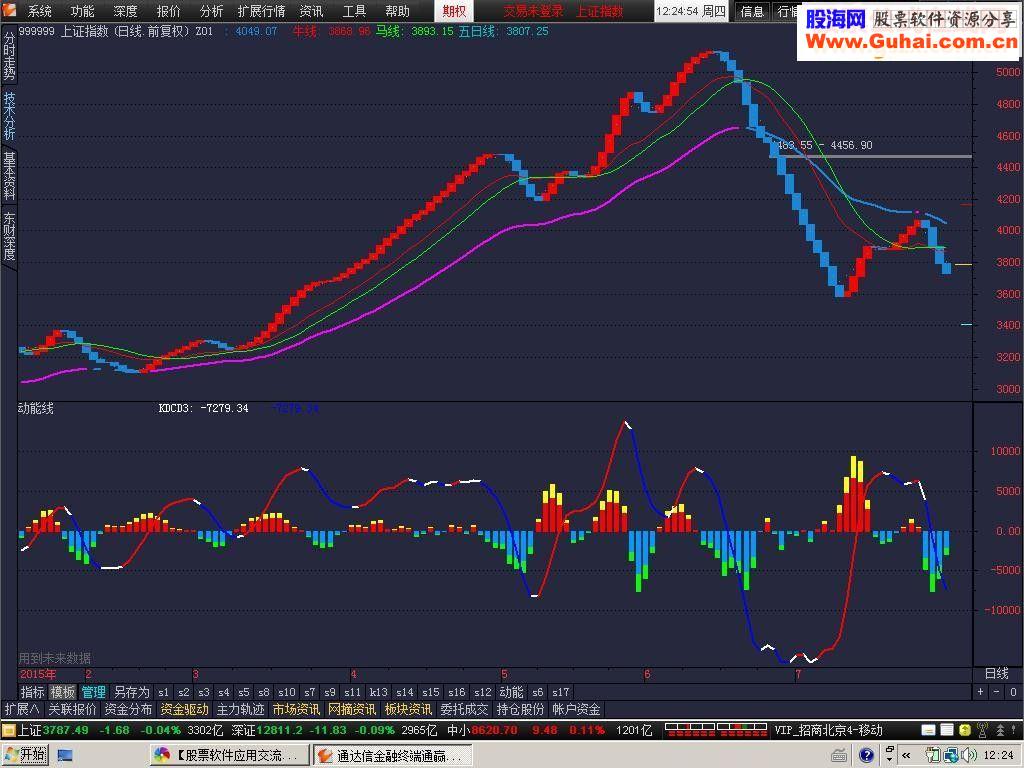The width and height of the screenshot is (1024, 768).
Task: Open the 深度 menu
Action: (x=125, y=10)
